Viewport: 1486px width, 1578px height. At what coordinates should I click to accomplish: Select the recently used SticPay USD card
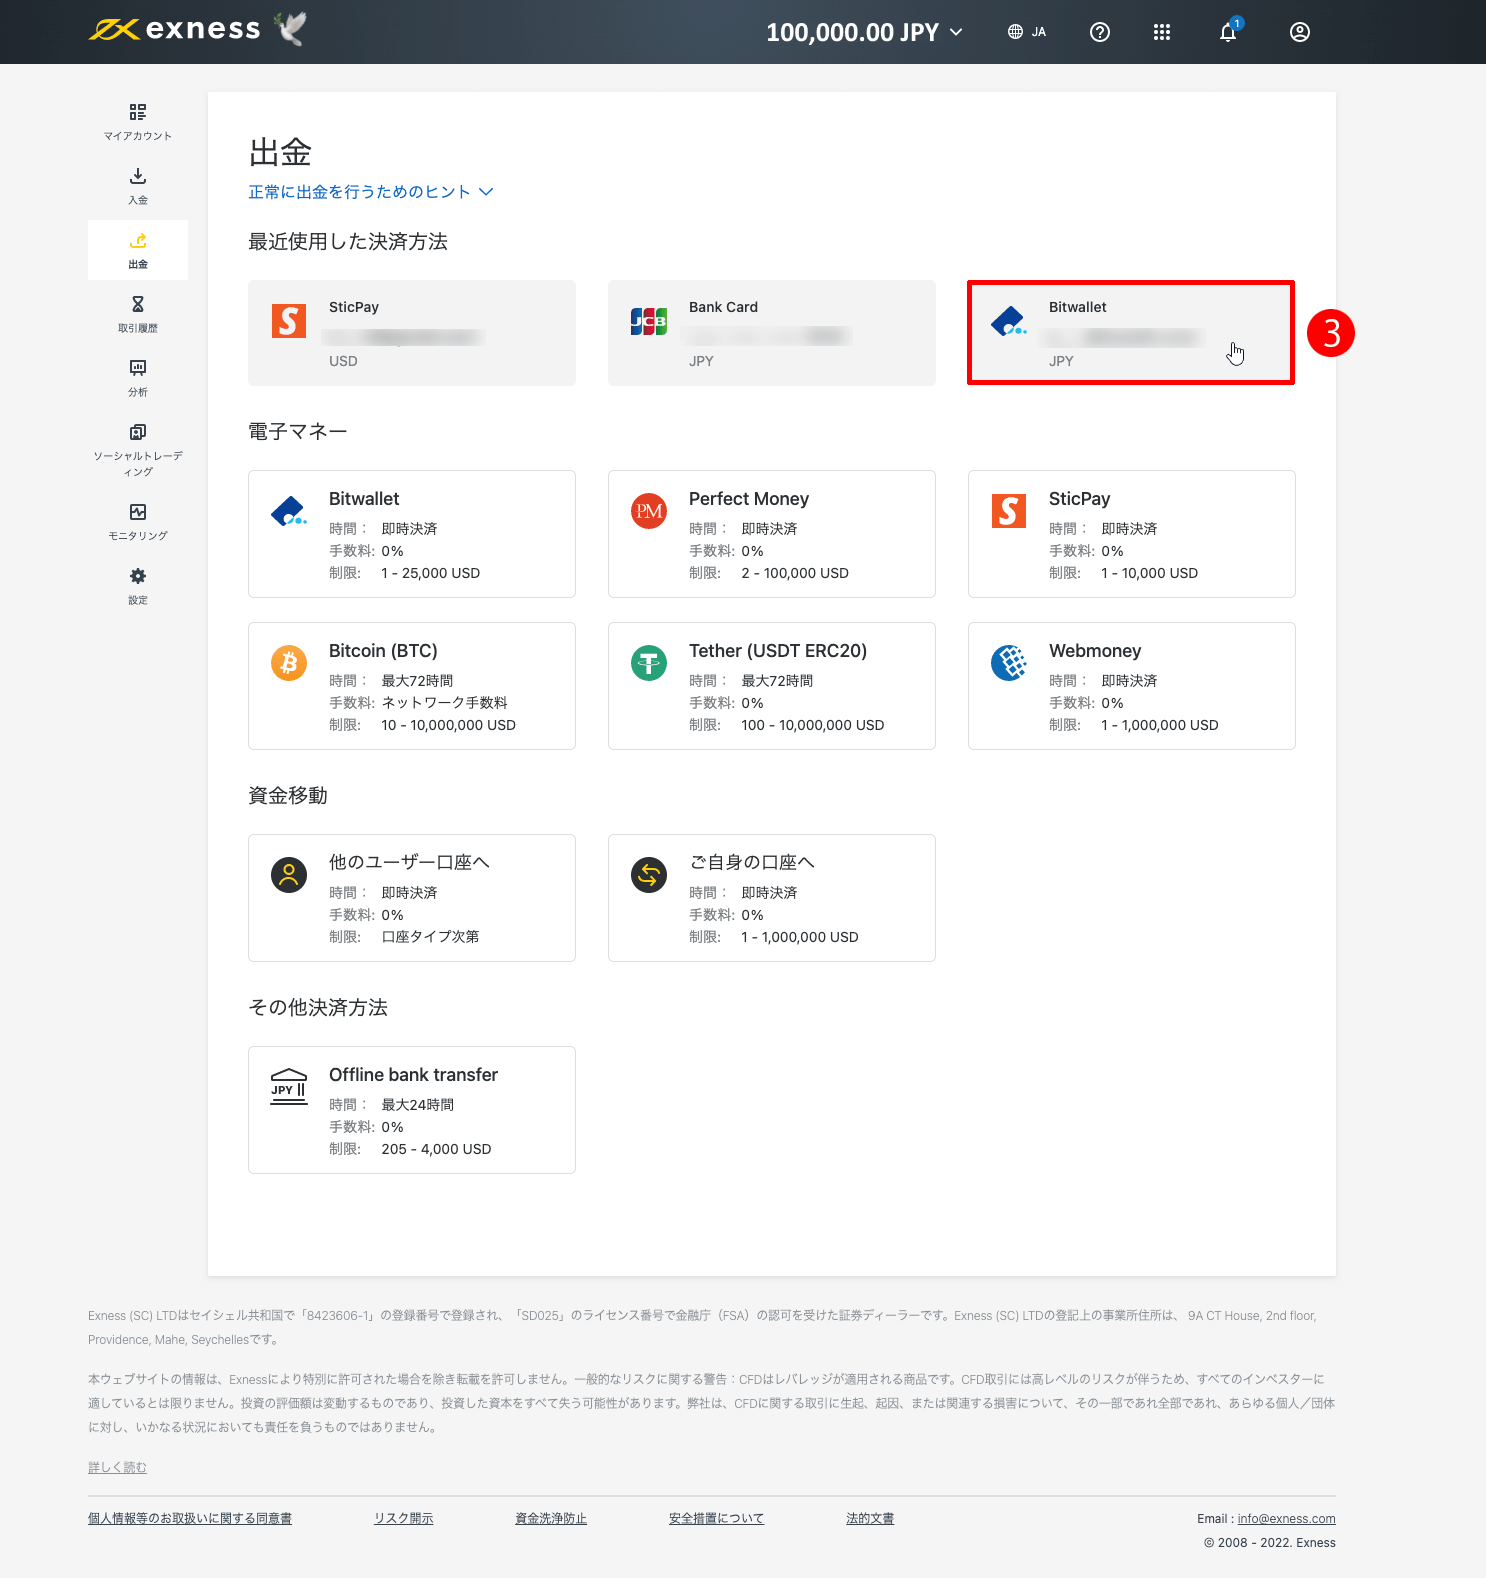[x=412, y=333]
